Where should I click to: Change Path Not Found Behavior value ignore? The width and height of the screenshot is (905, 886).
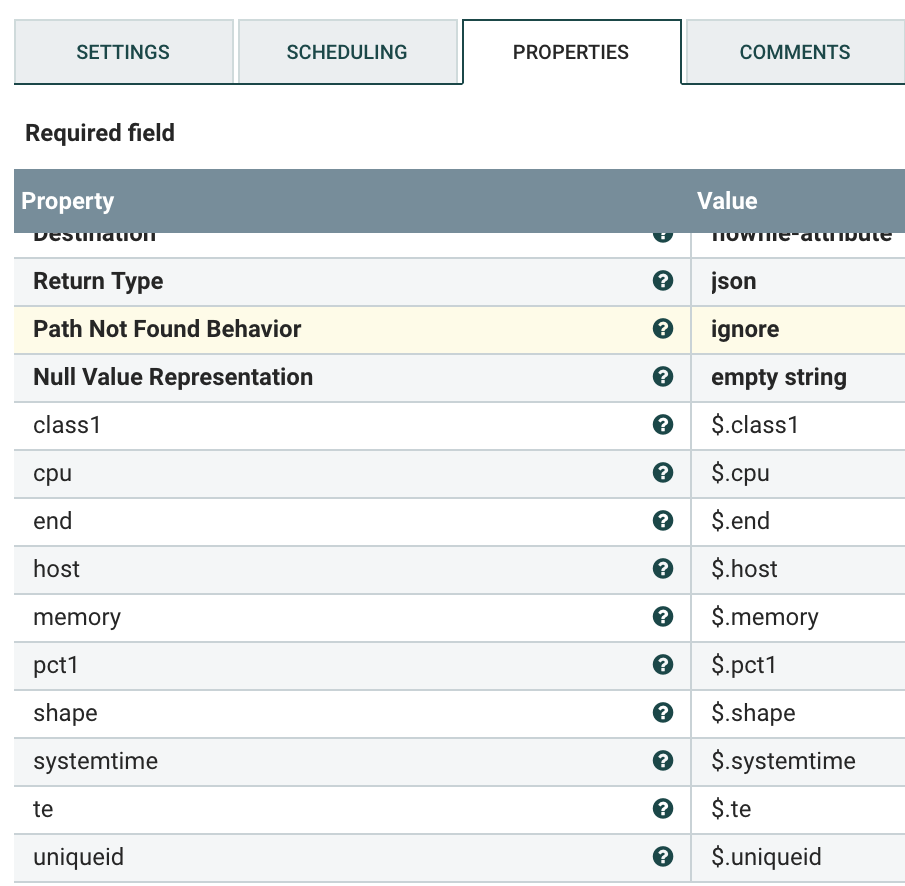pos(745,329)
